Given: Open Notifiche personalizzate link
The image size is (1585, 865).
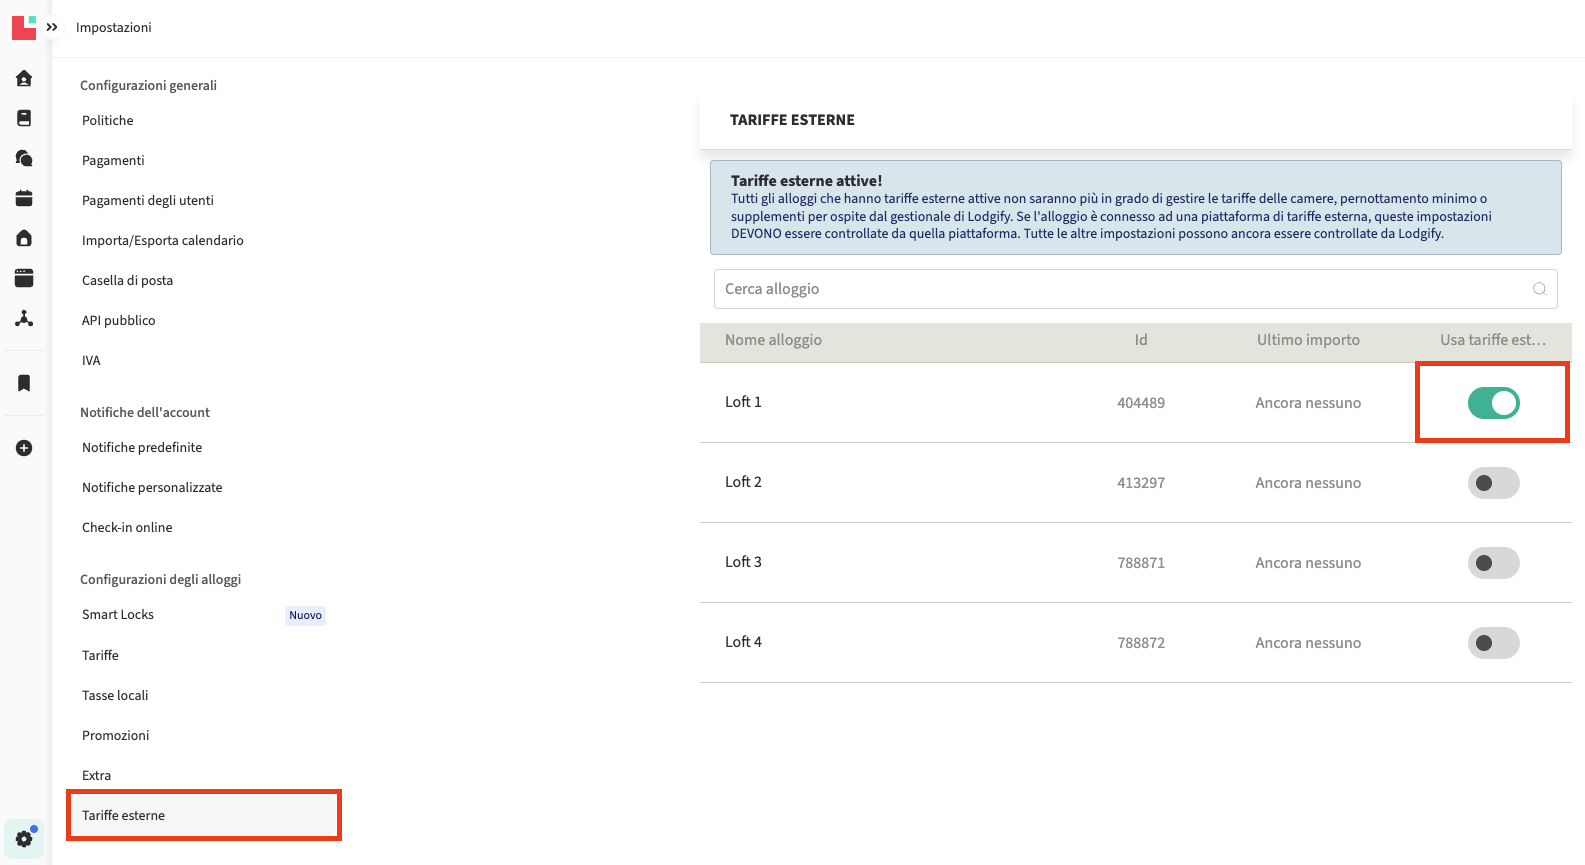Looking at the screenshot, I should point(152,488).
